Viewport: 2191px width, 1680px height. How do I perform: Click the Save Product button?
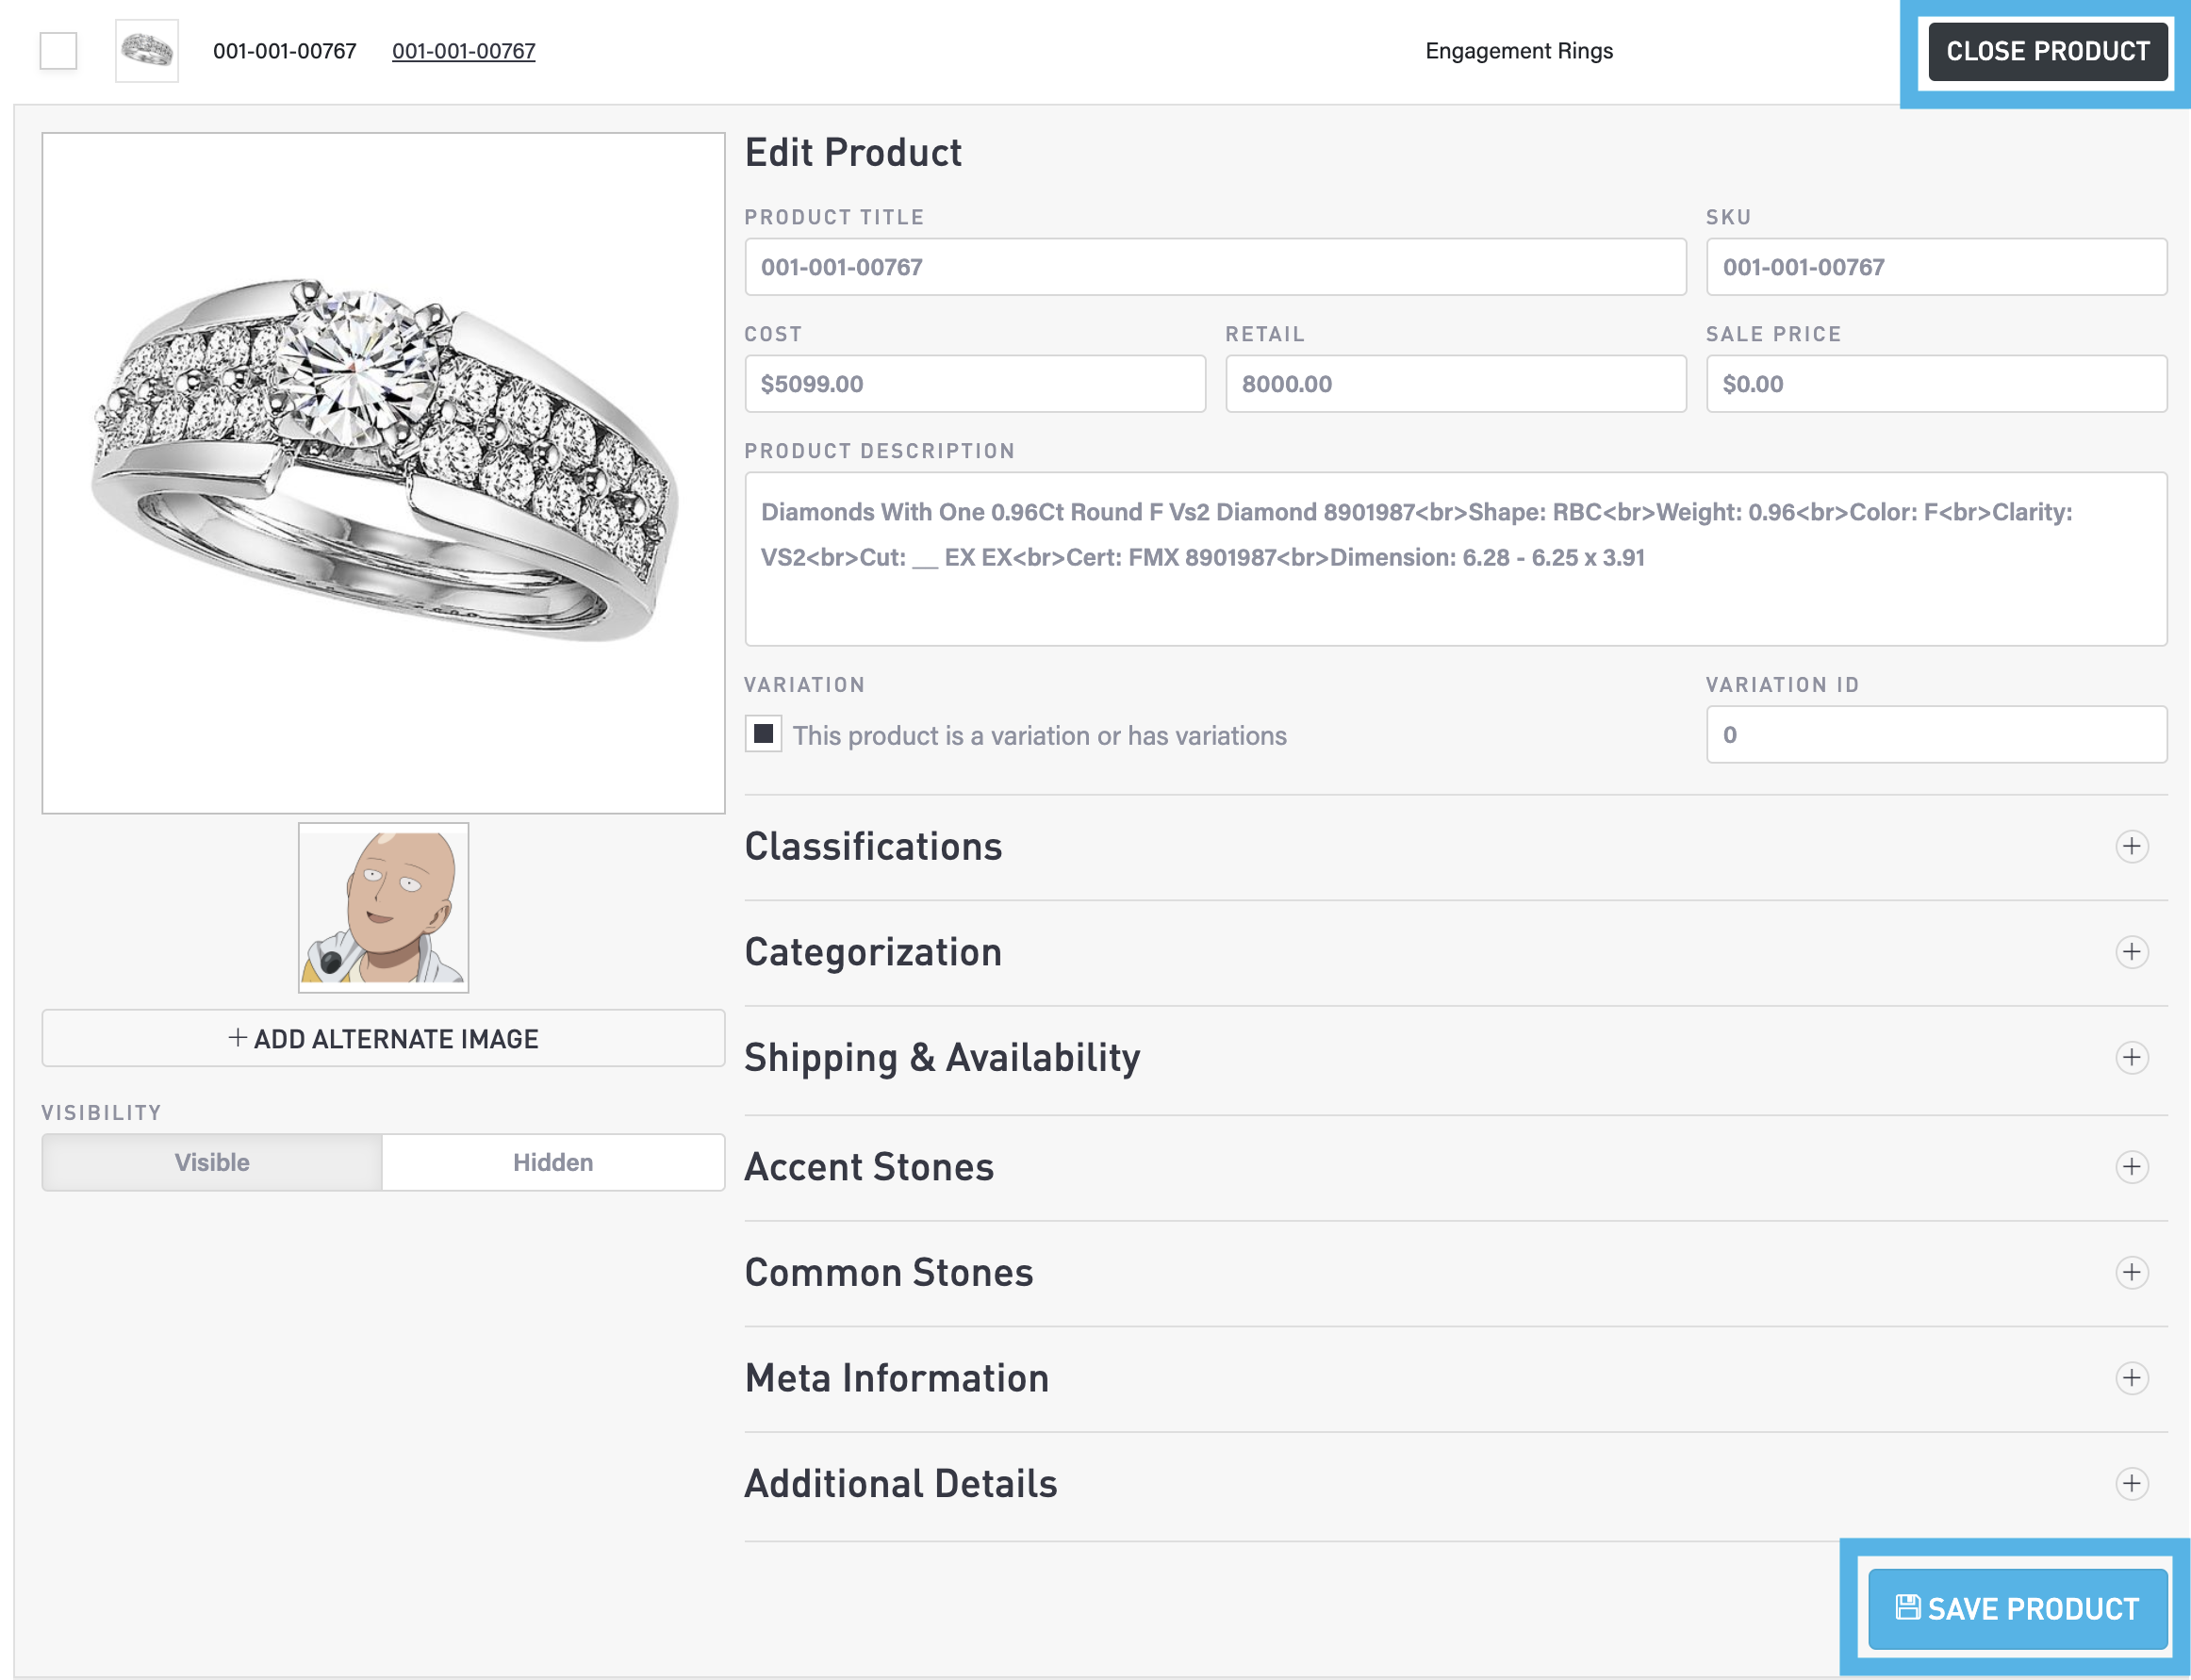[x=2017, y=1608]
